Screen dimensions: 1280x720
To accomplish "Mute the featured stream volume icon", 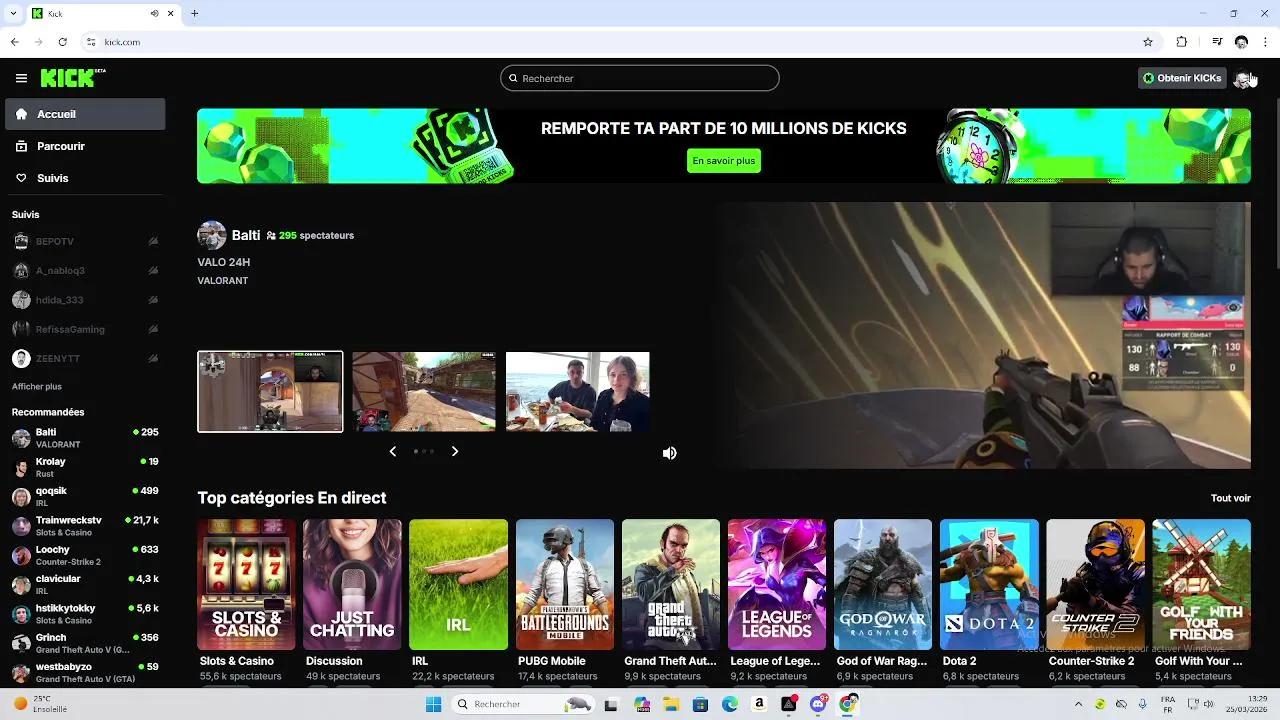I will [x=670, y=453].
